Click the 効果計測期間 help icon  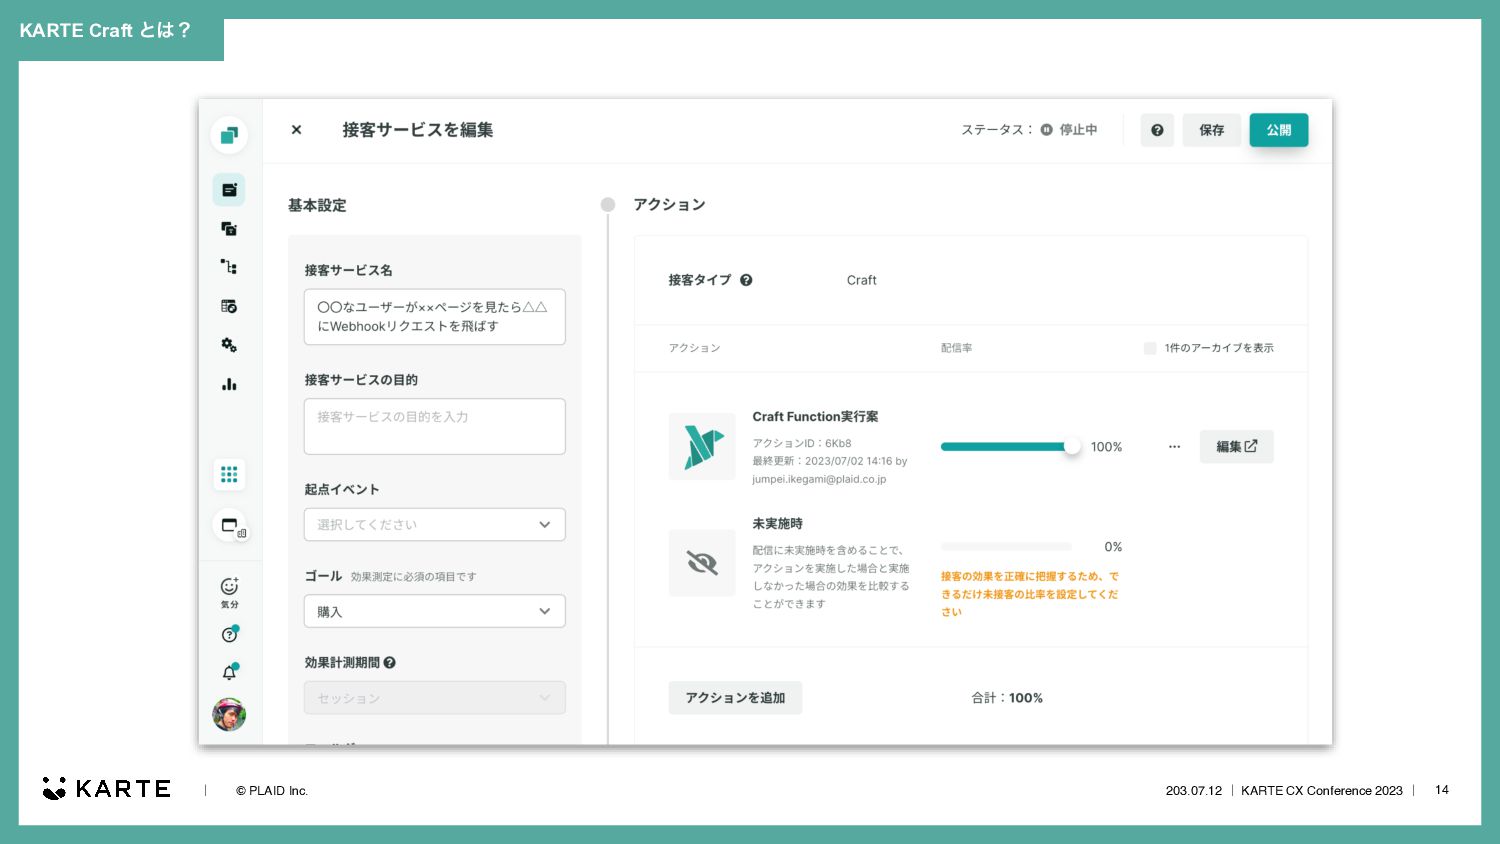click(390, 662)
